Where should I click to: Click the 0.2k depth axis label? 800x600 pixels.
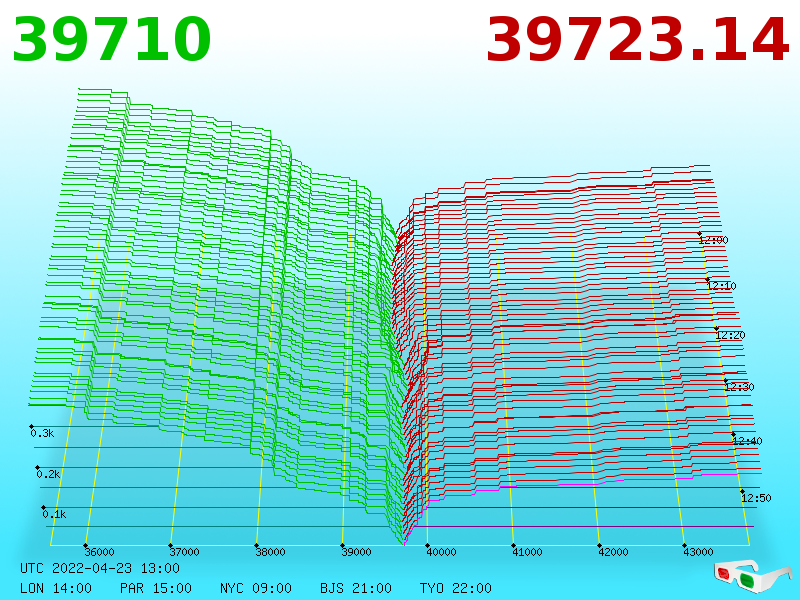tap(48, 474)
